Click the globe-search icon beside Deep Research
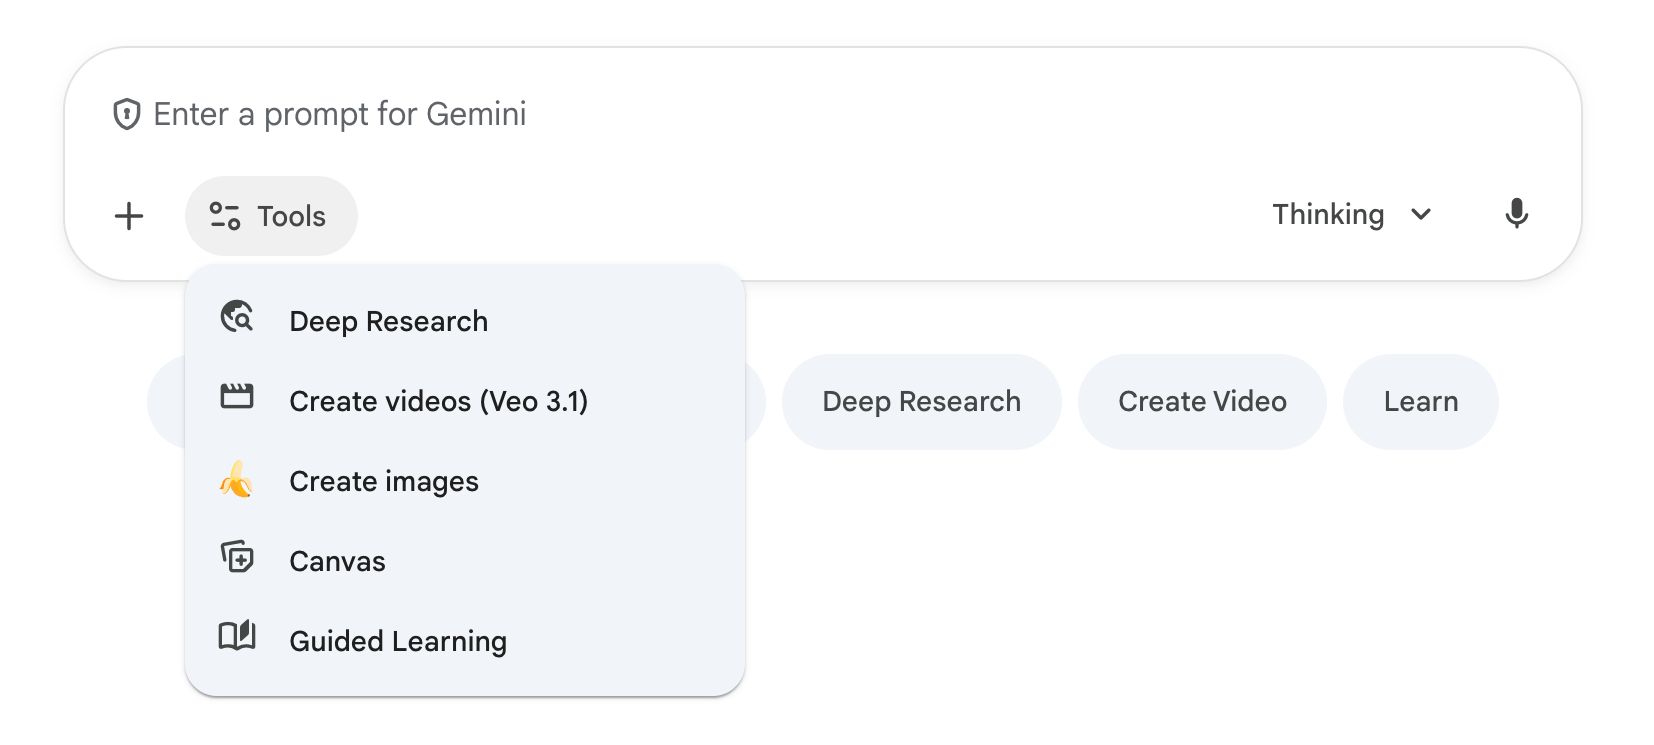The width and height of the screenshot is (1654, 745). coord(237,317)
